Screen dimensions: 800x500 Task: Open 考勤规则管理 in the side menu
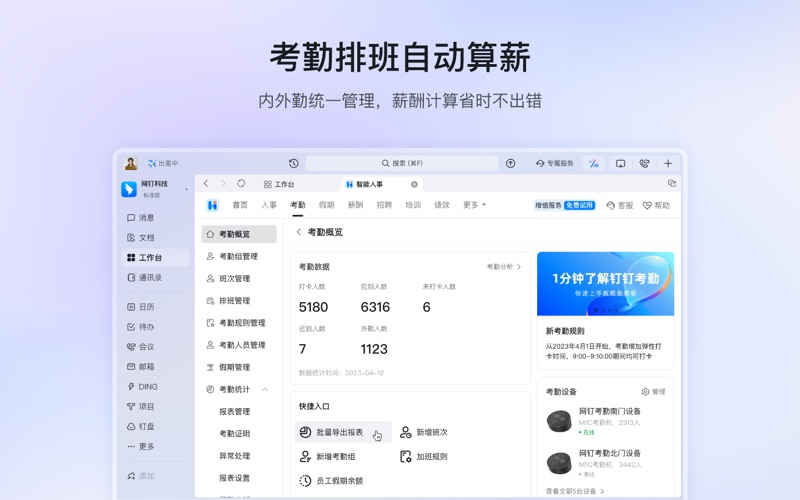tap(239, 323)
